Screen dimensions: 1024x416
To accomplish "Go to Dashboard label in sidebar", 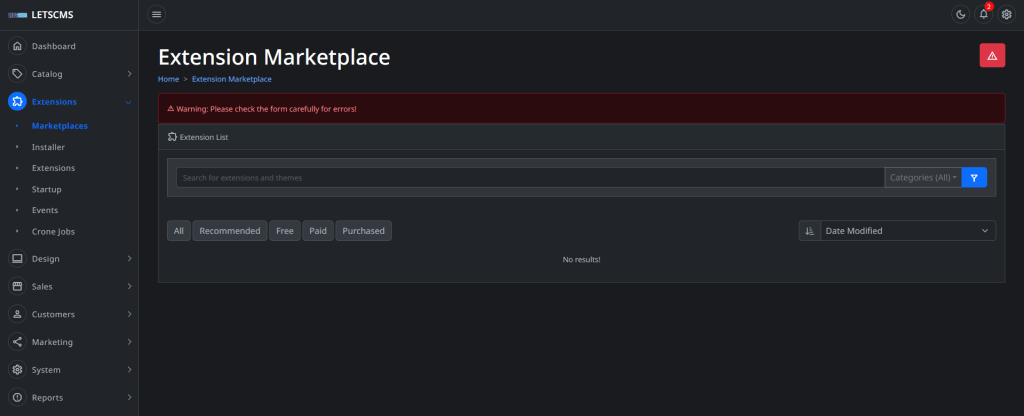I will [x=54, y=46].
